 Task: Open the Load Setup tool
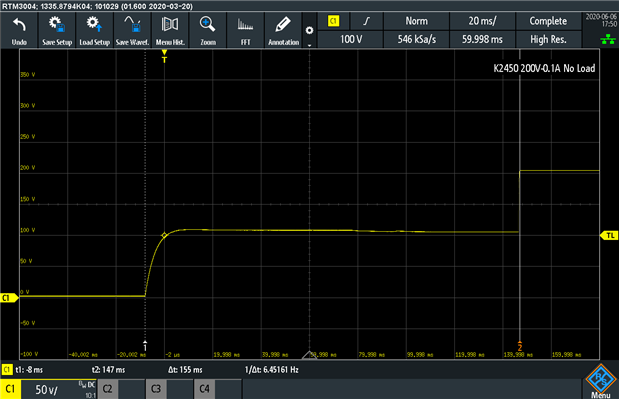(95, 30)
